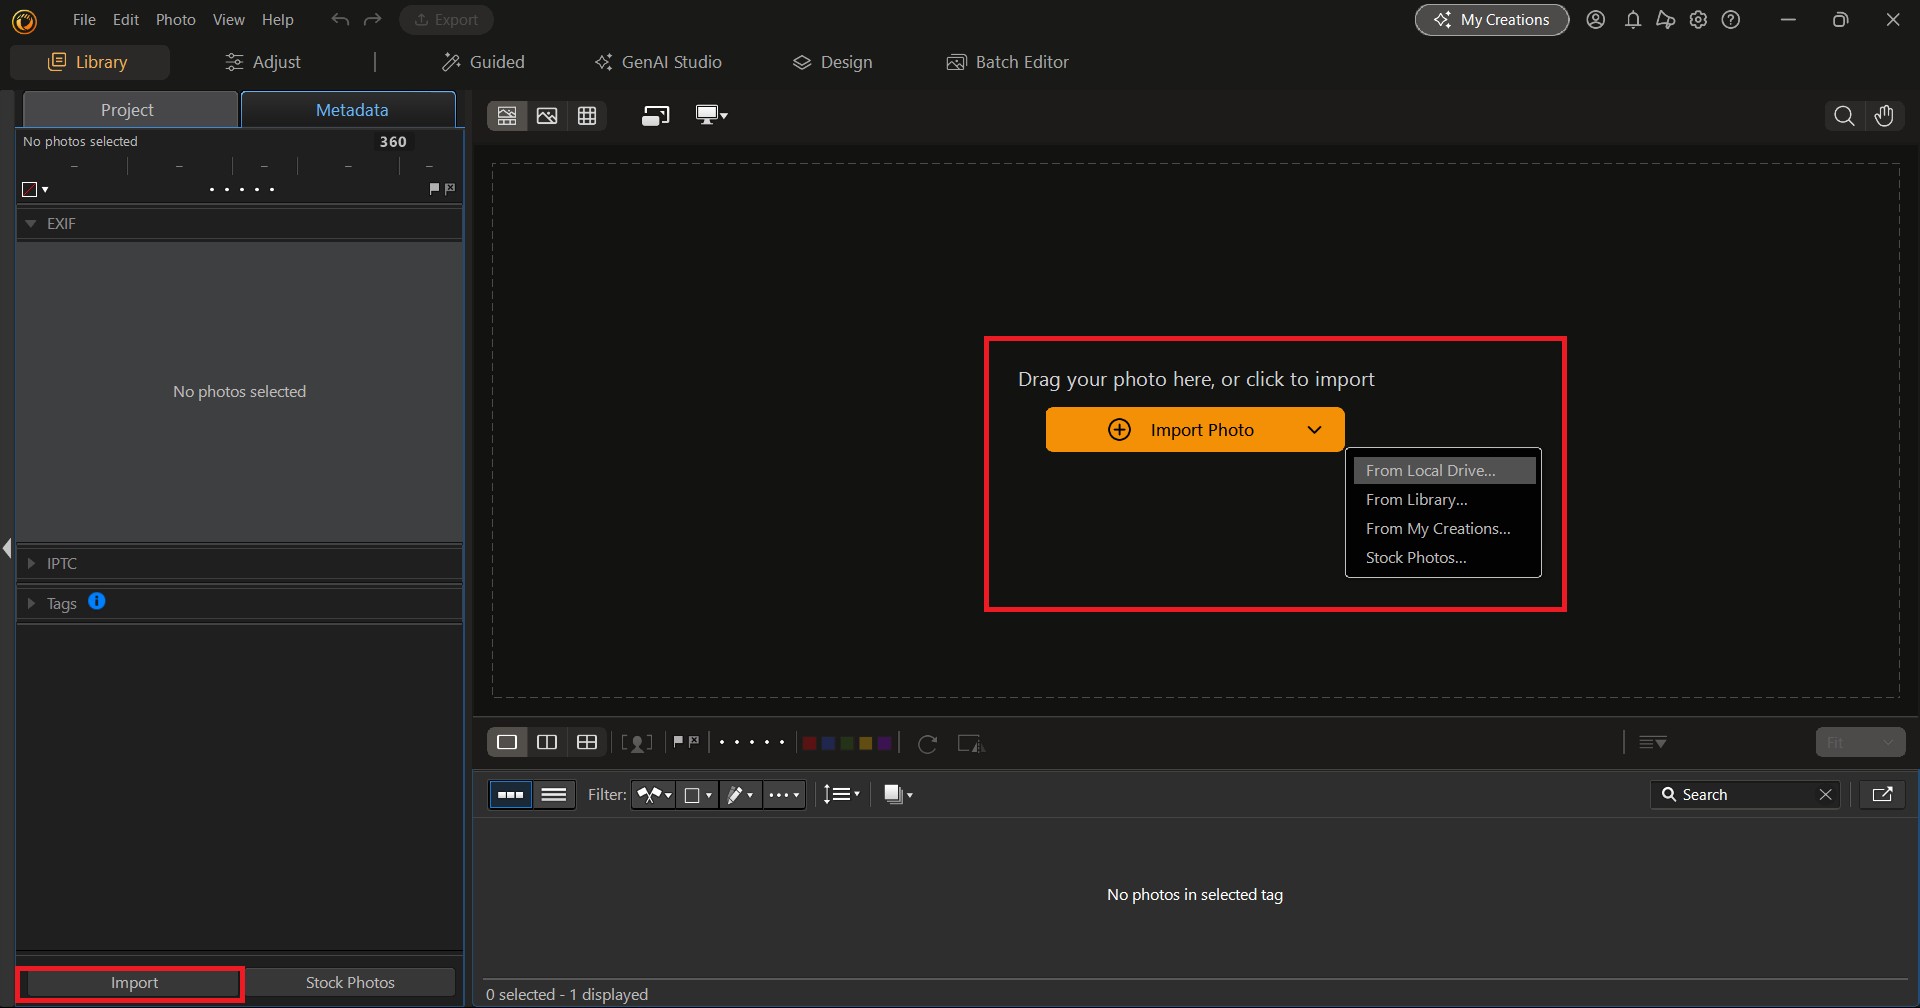Toggle single photo viewer layout

pyautogui.click(x=507, y=742)
